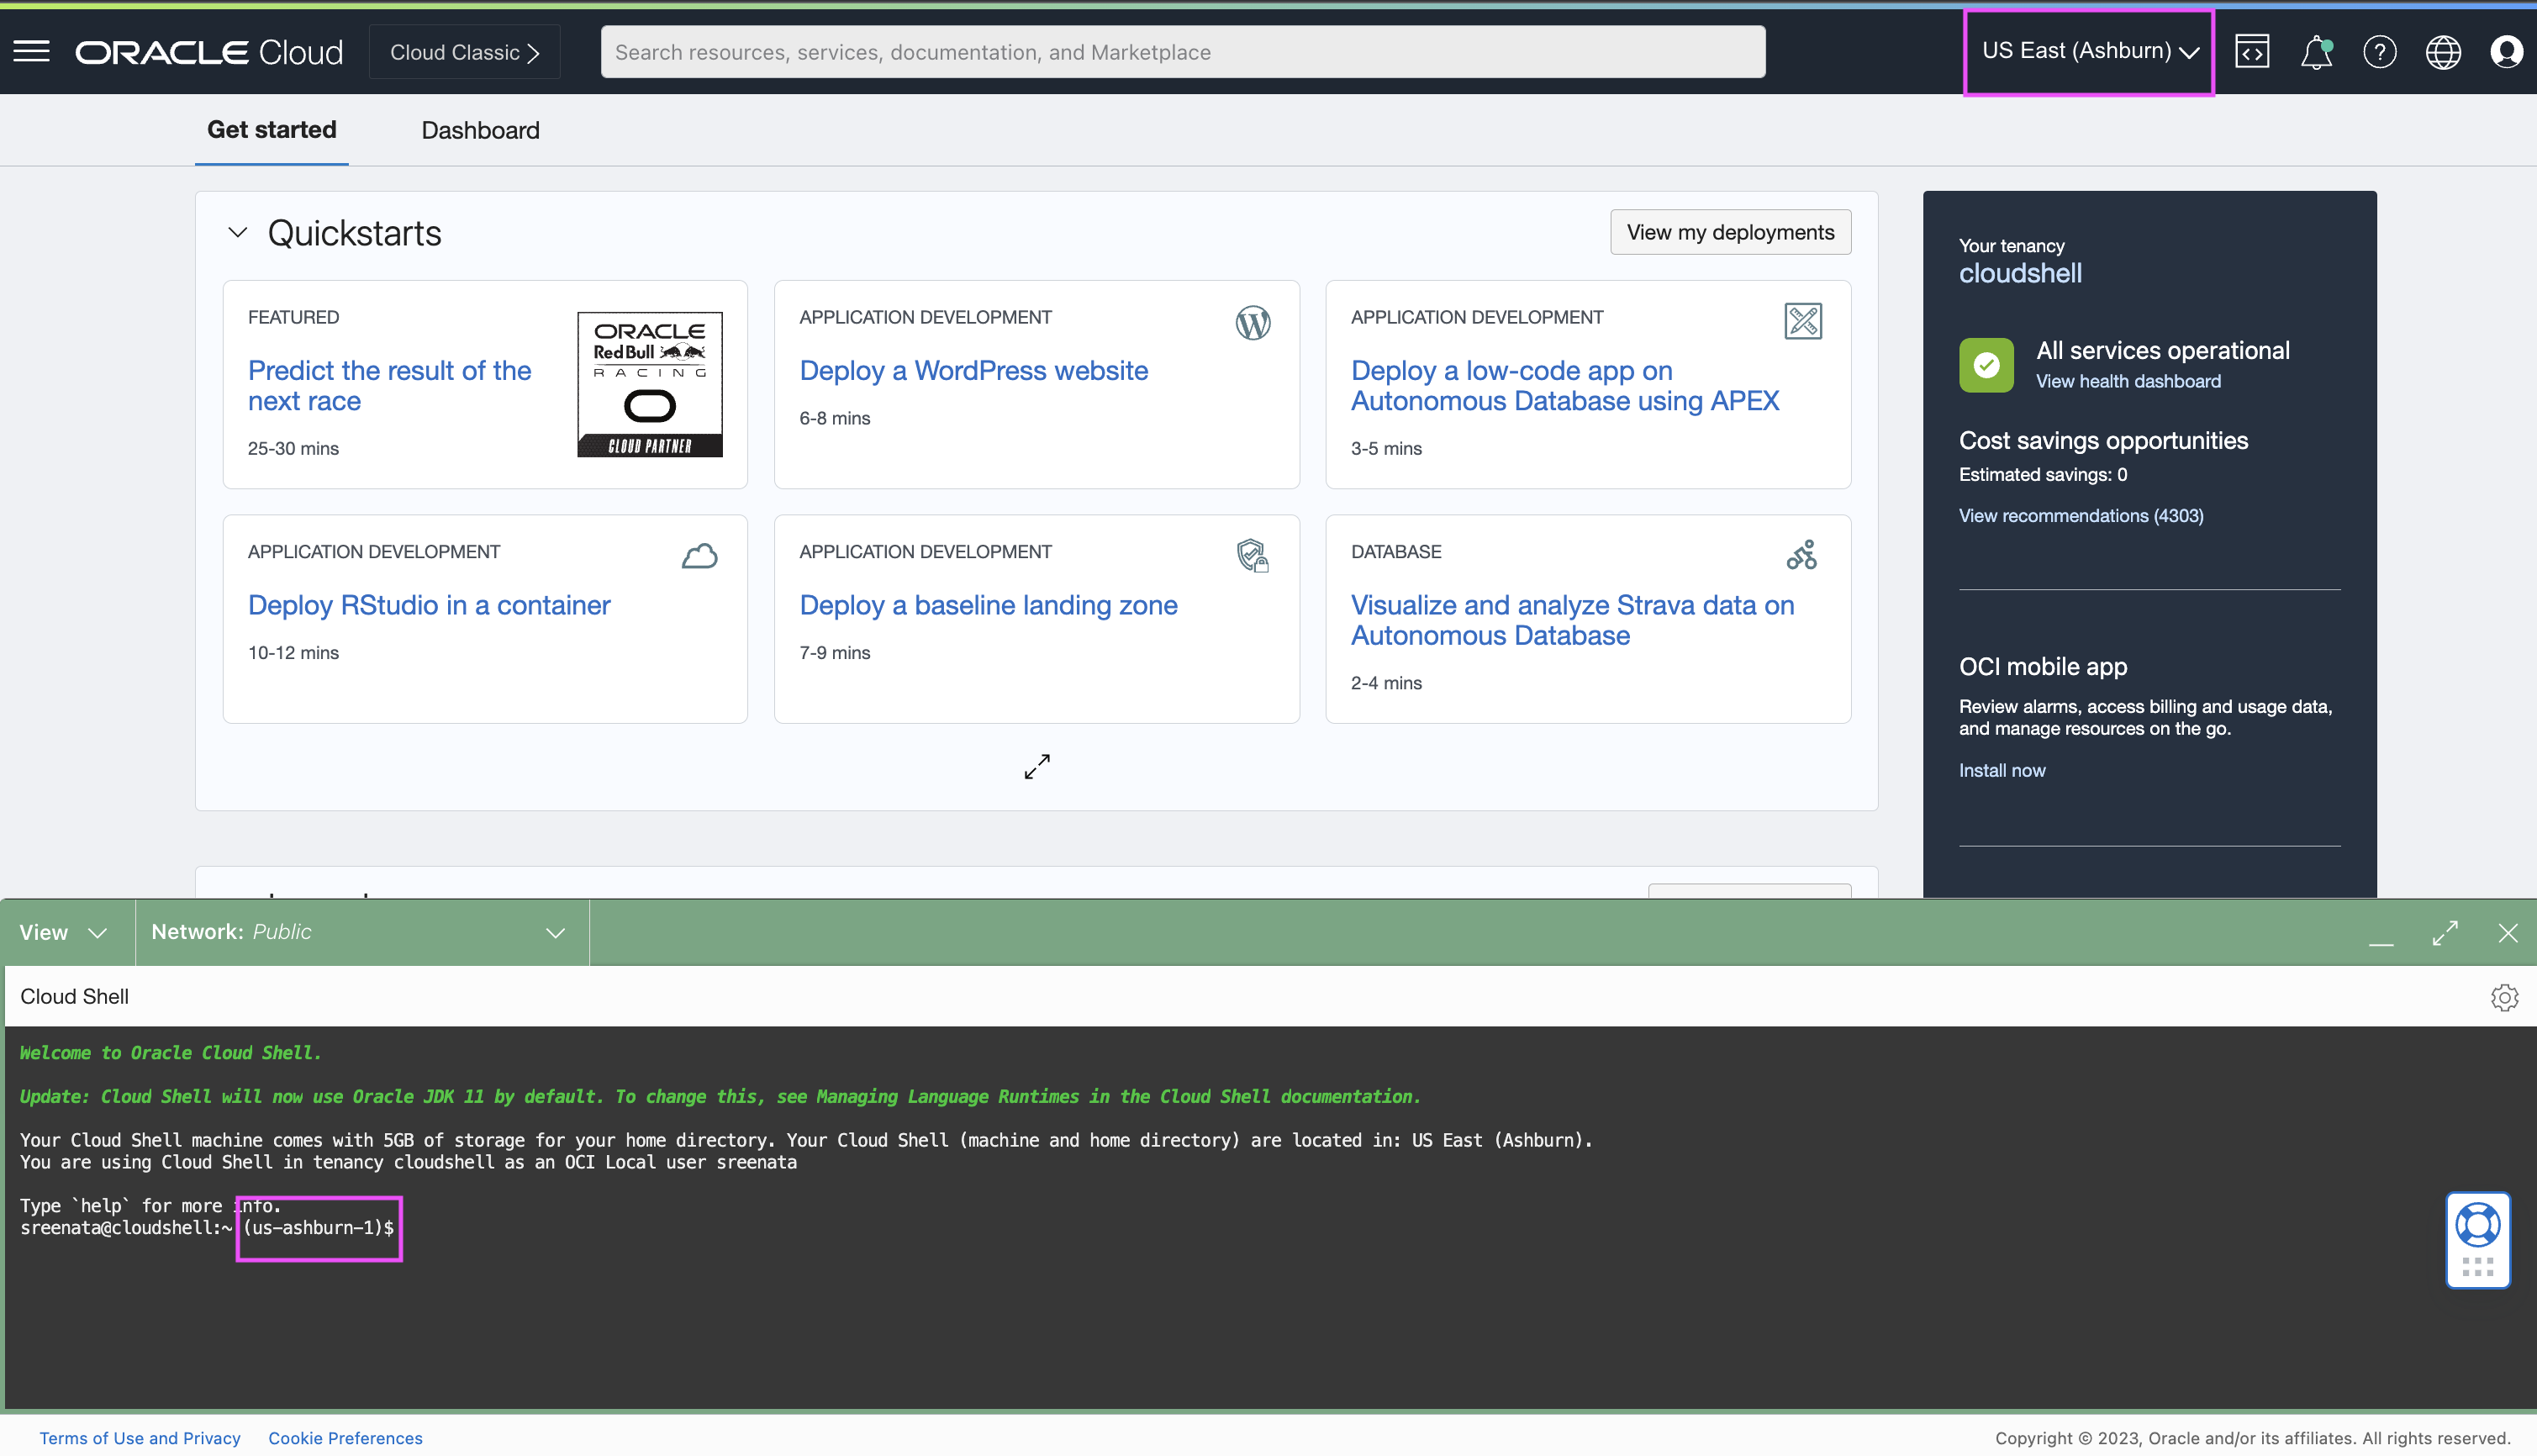Click the OCI help question mark icon
The width and height of the screenshot is (2537, 1456).
[x=2378, y=50]
